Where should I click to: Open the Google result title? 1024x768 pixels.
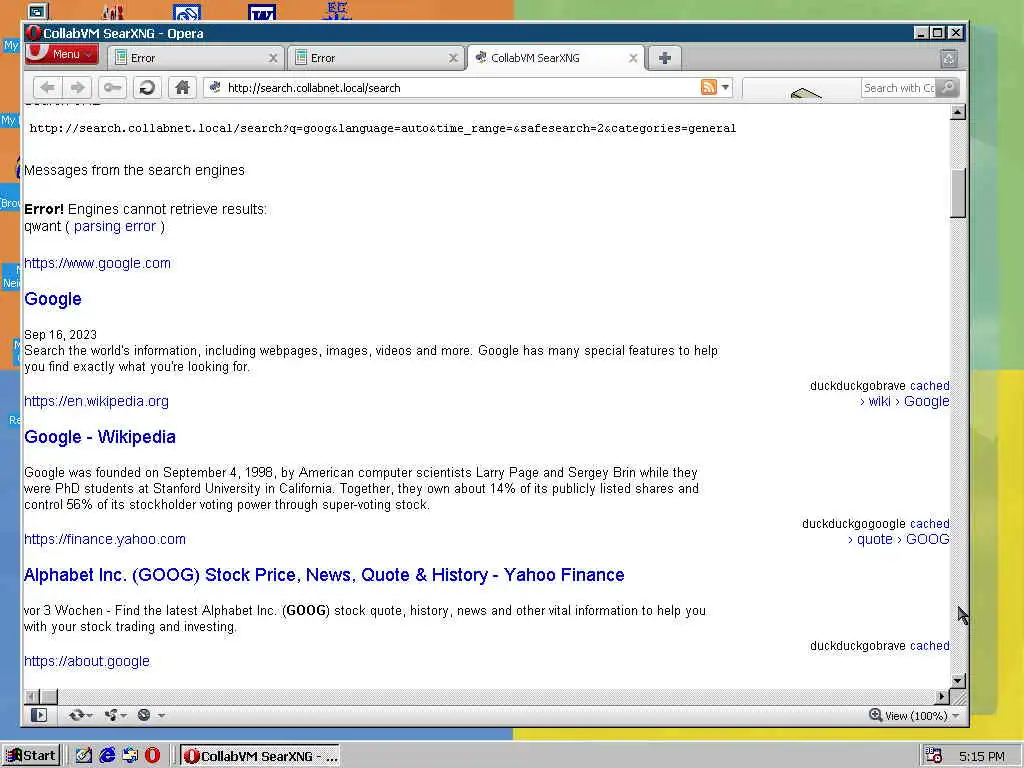click(x=53, y=299)
